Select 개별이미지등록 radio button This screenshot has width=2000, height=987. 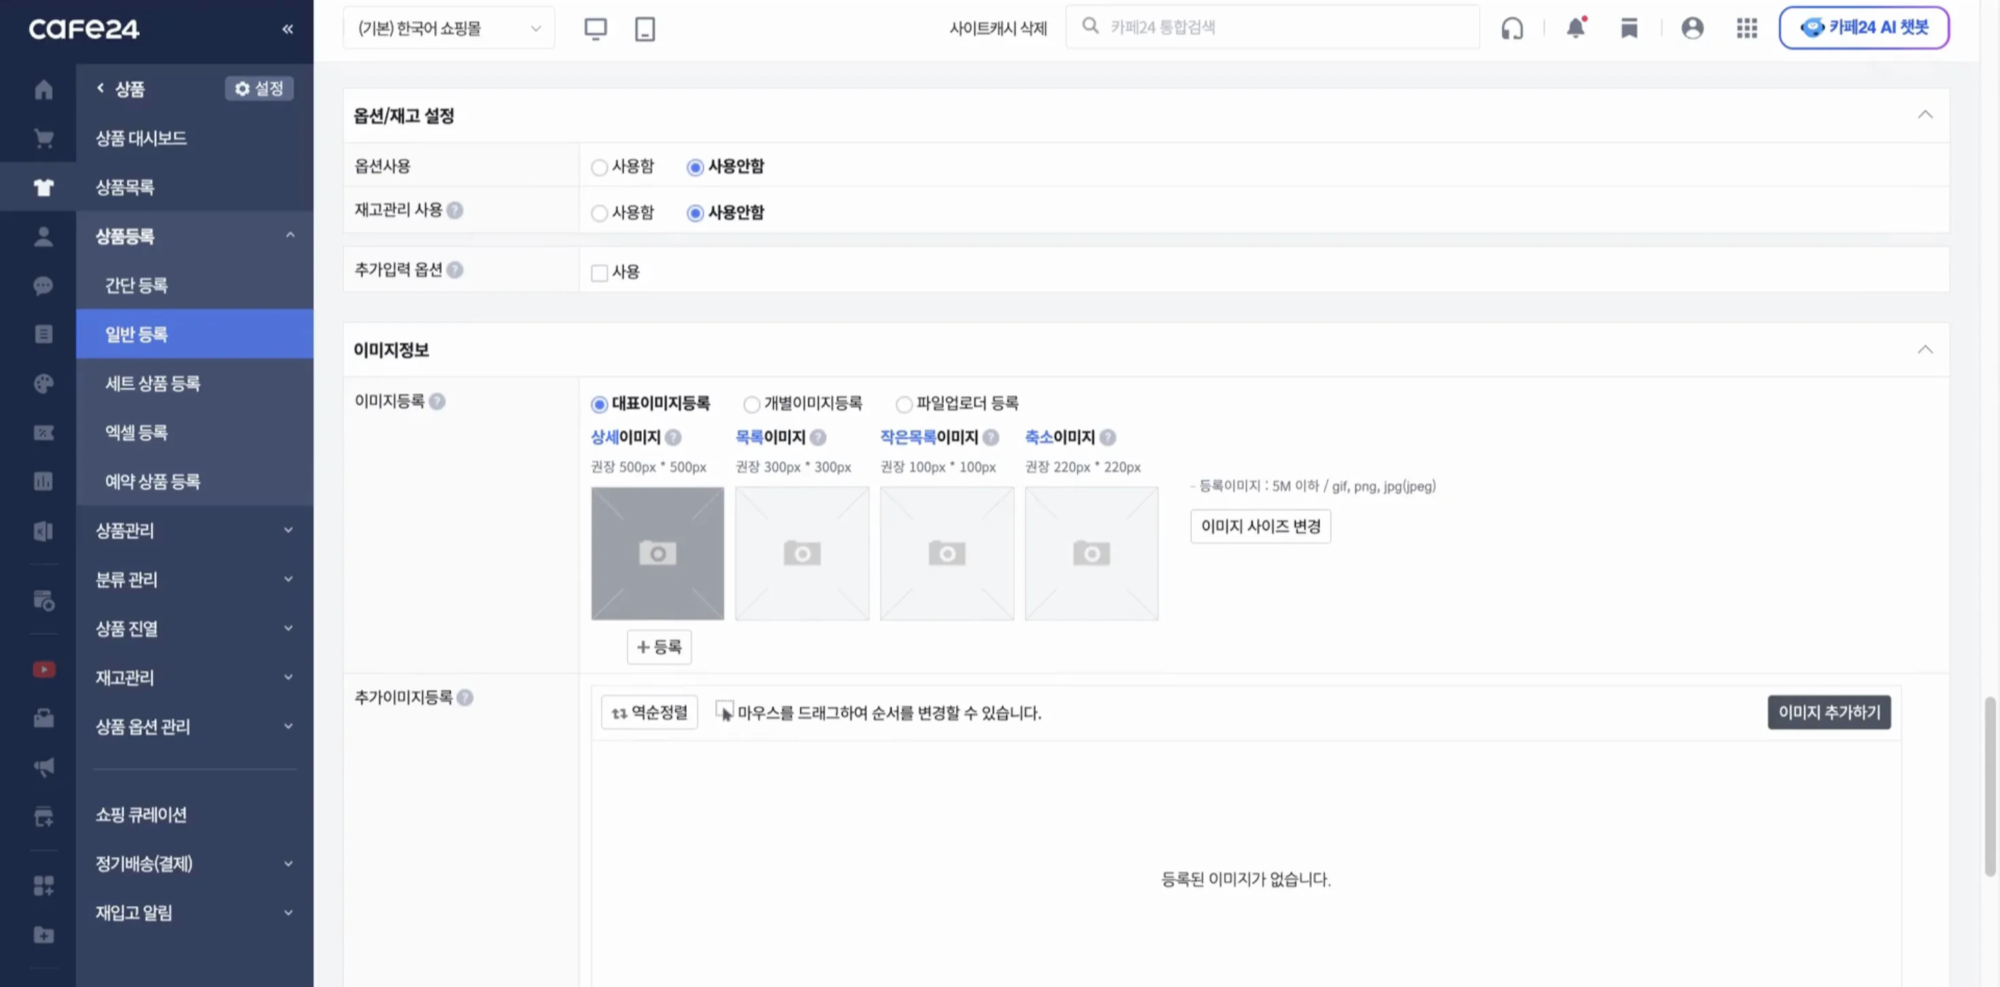[x=751, y=404]
